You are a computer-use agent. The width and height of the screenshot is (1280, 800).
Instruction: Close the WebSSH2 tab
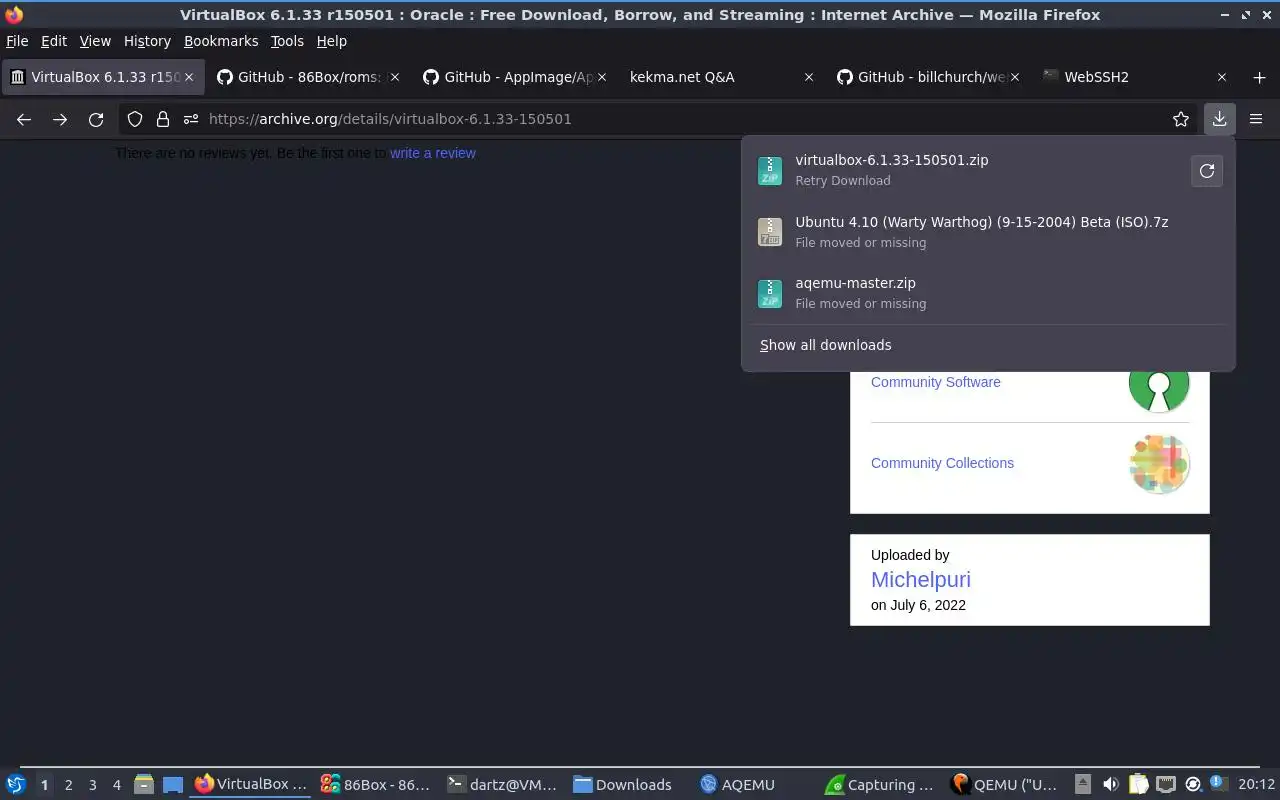tap(1222, 77)
